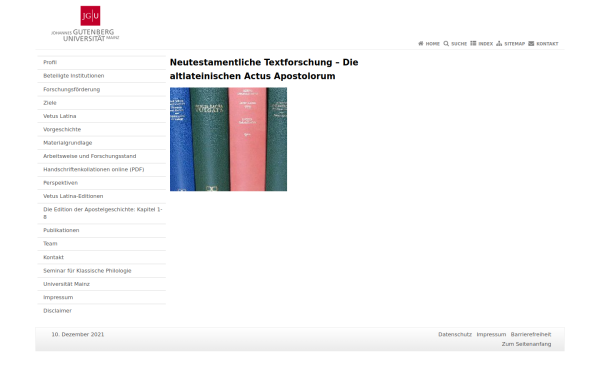Viewport: 600px width, 375px height.
Task: Go to Forschungsförderung page
Action: (101, 89)
